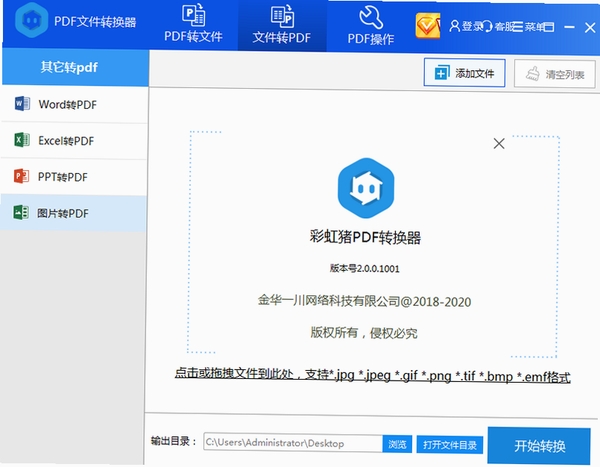Viewport: 600px width, 467px height.
Task: Click the Excel icon in the sidebar
Action: (22, 140)
